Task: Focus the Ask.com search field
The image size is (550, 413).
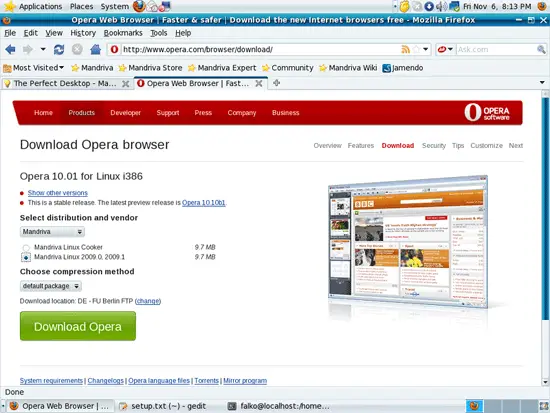Action: pyautogui.click(x=496, y=49)
